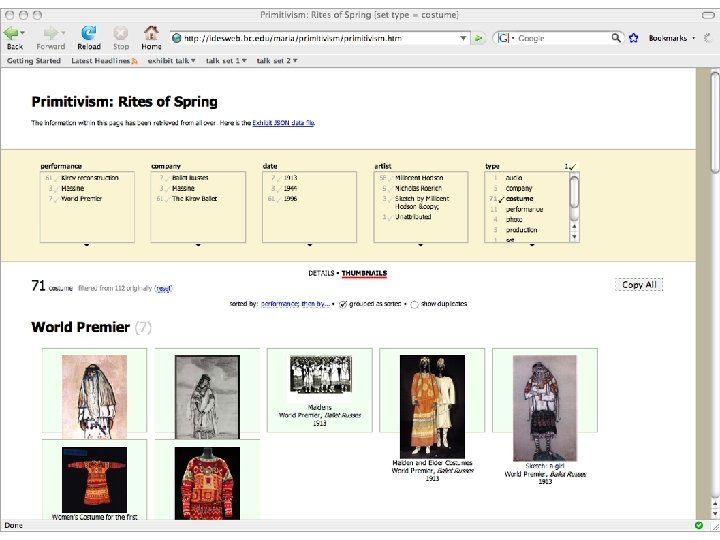Click the Google search magnifier icon
The image size is (720, 540).
coord(616,38)
